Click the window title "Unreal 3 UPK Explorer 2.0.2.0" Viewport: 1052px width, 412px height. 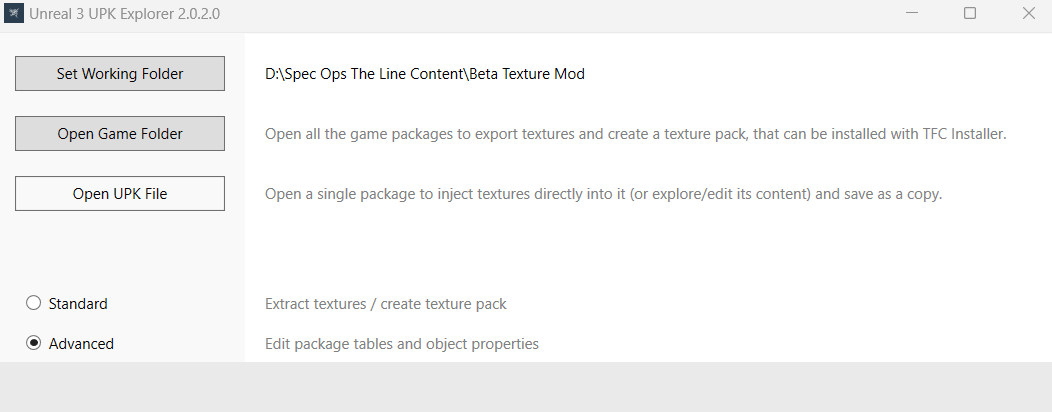tap(125, 14)
